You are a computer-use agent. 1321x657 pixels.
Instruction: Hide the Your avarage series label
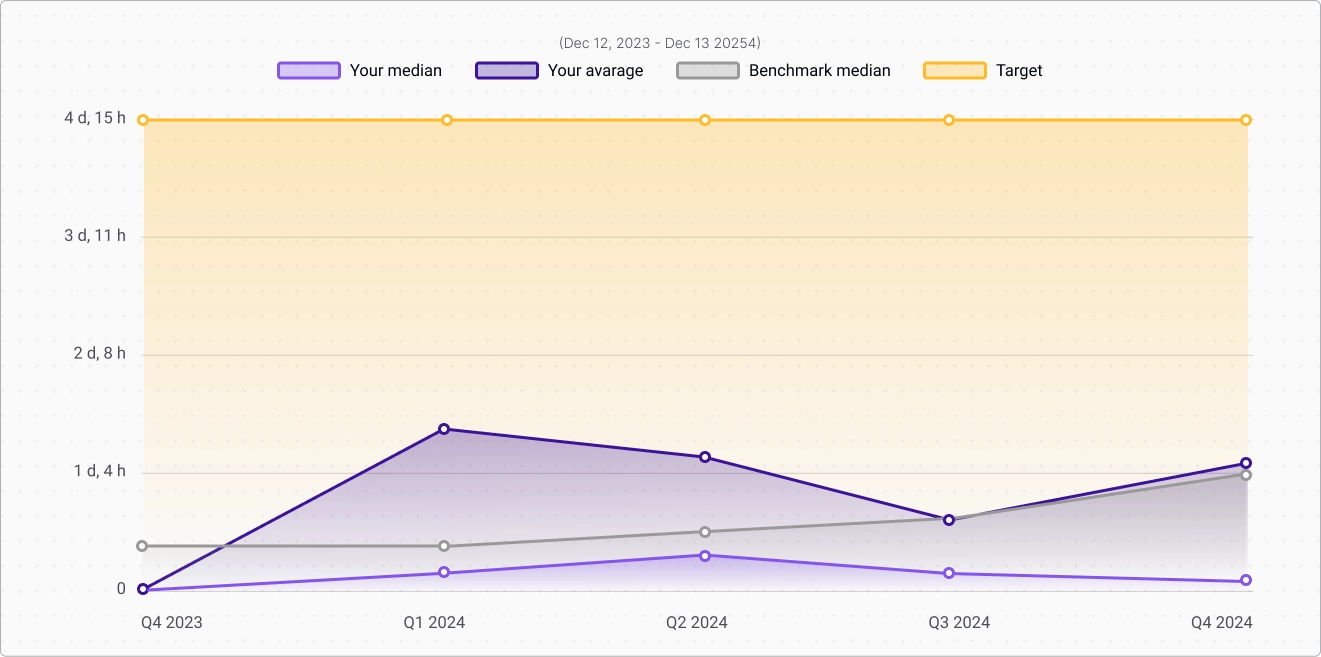(x=595, y=70)
